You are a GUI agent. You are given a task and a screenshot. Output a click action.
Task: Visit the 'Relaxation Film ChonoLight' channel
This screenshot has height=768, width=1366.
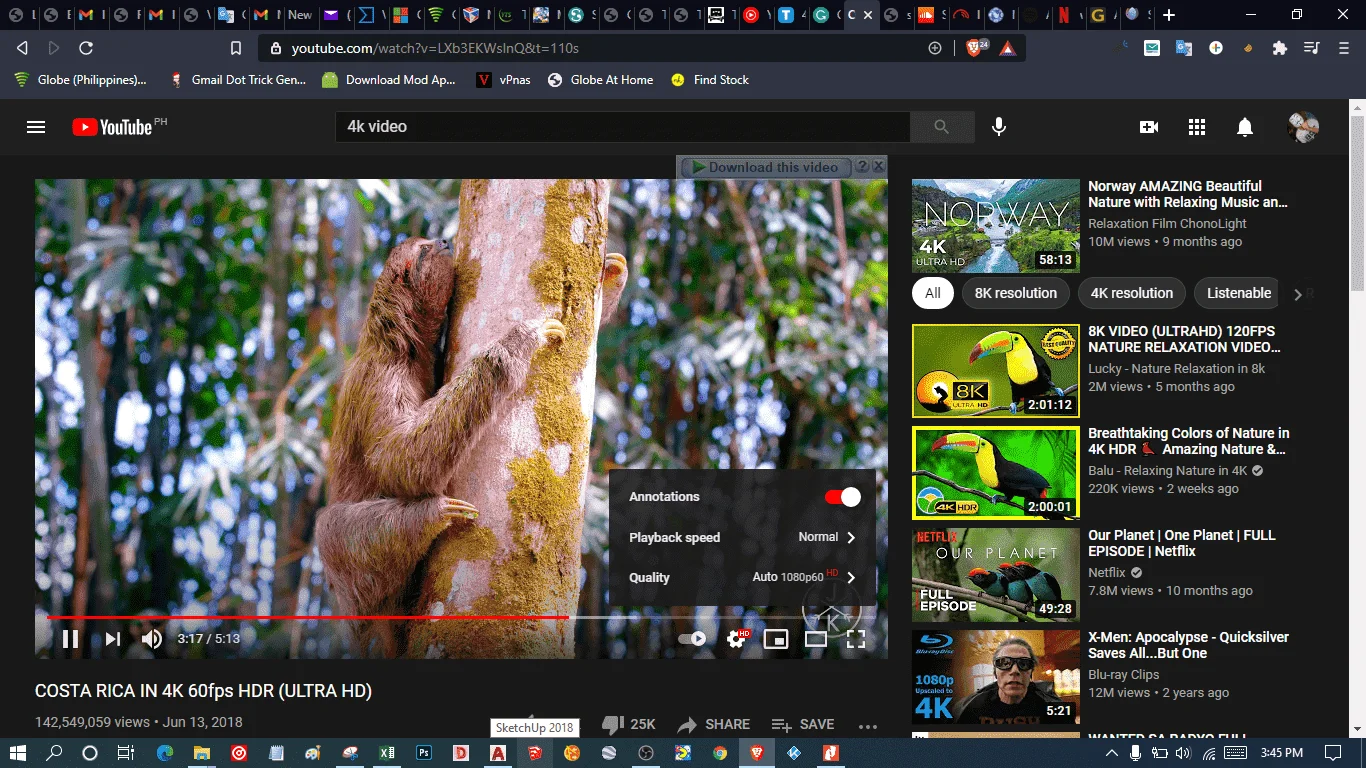coord(1168,224)
